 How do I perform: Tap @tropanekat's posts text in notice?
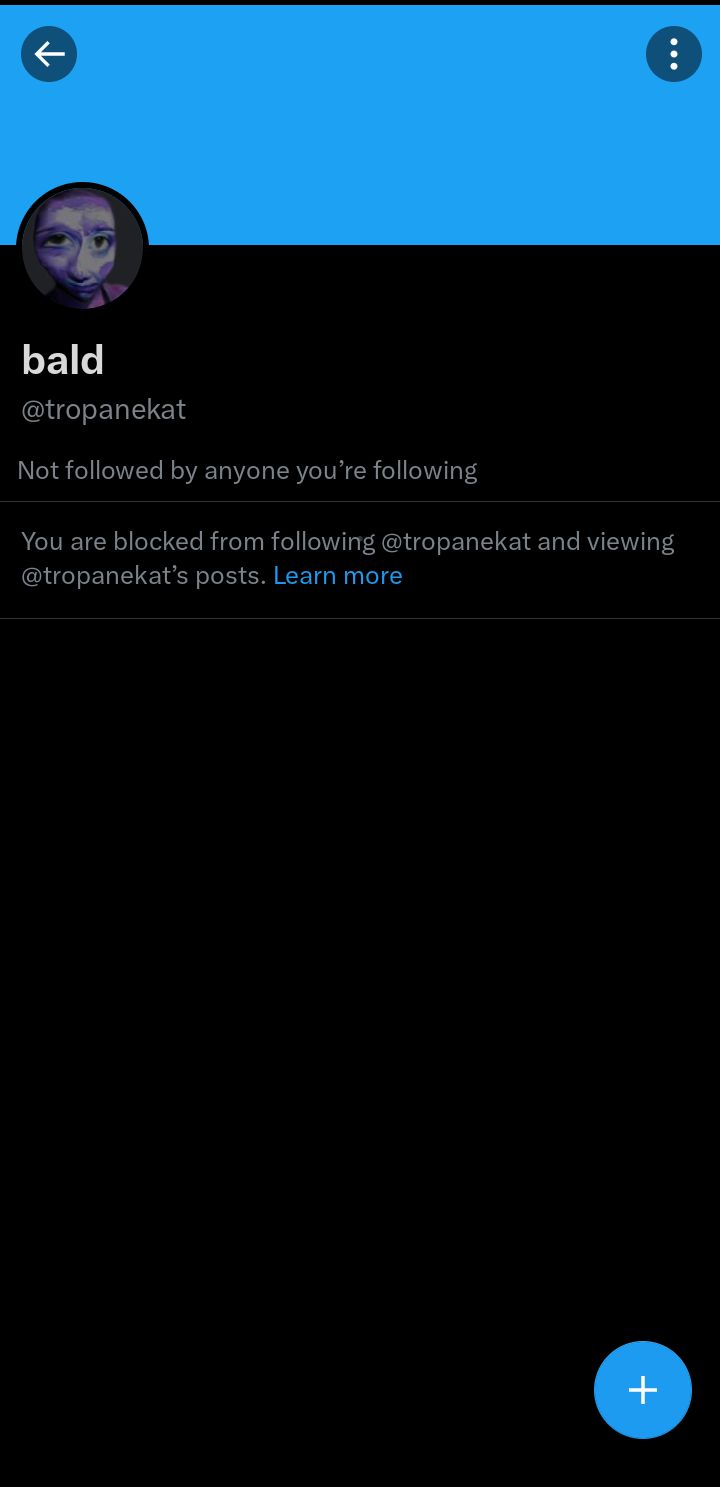pos(144,575)
